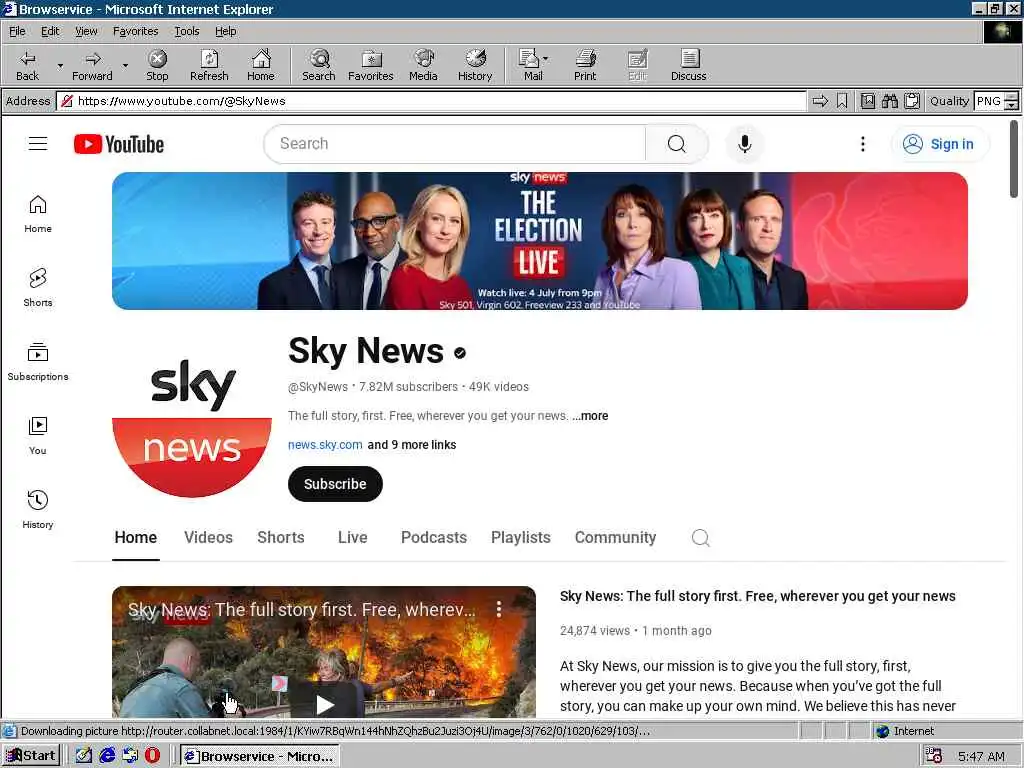Switch to the Live channel tab
1024x768 pixels.
(353, 537)
